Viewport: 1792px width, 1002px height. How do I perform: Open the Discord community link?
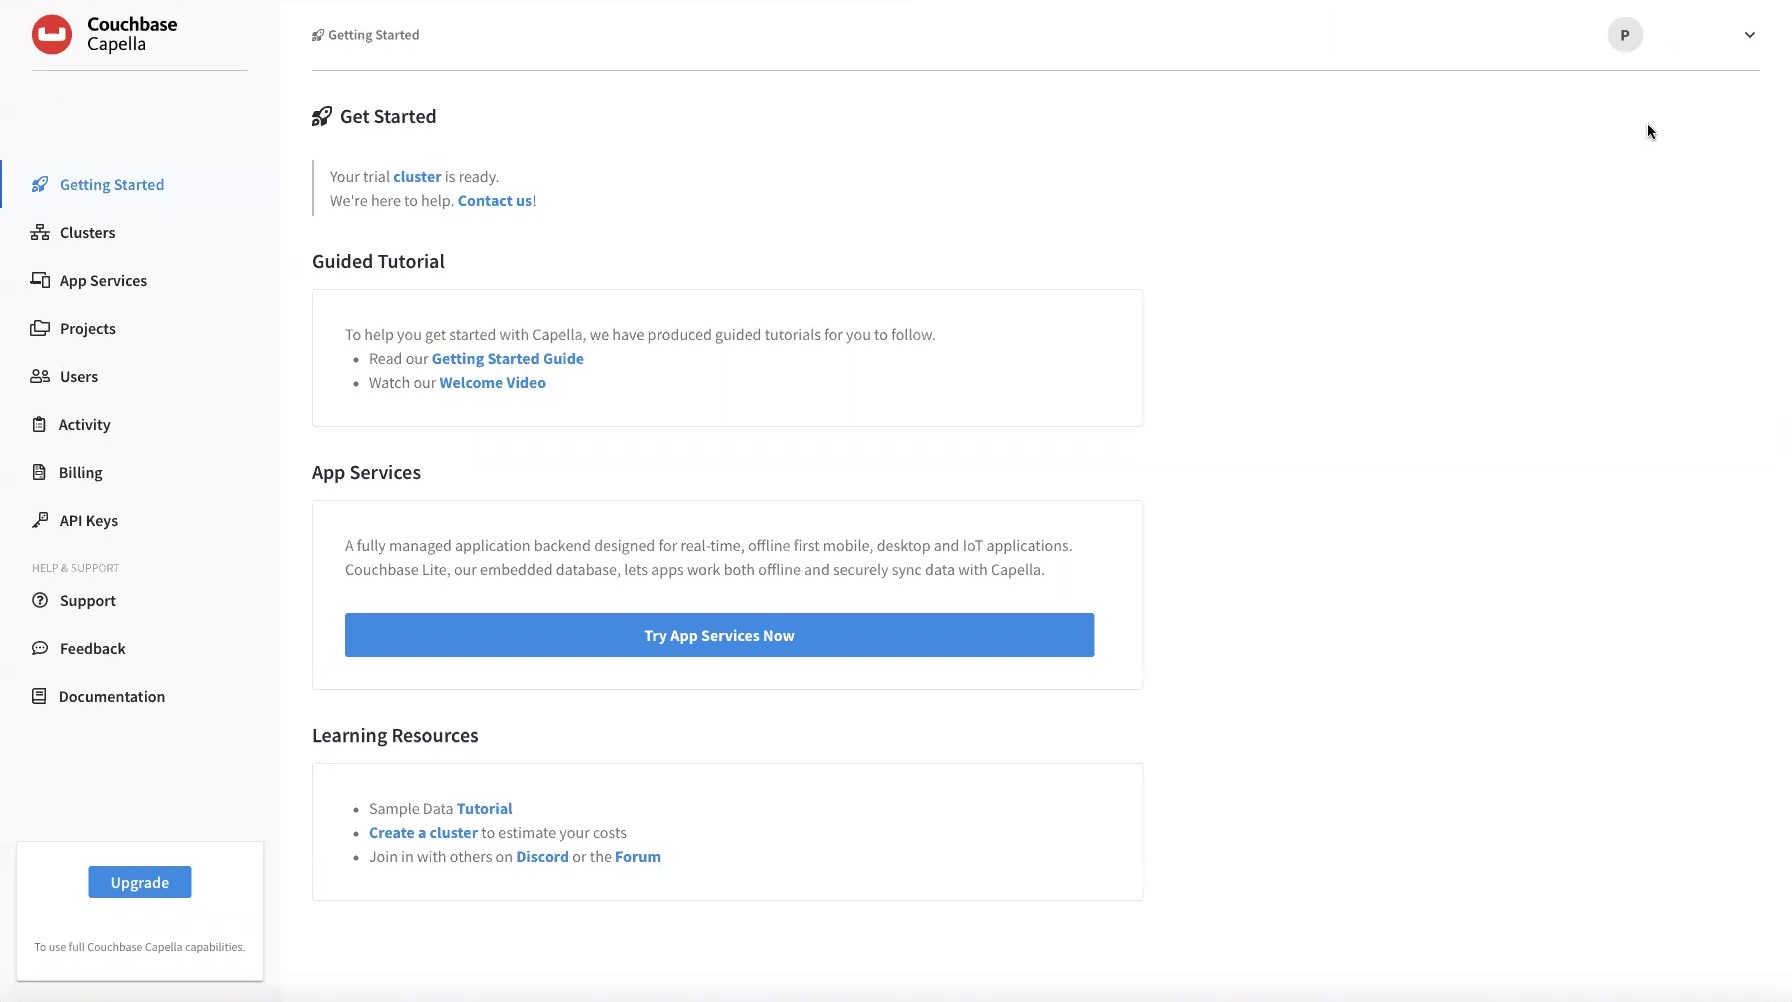pyautogui.click(x=542, y=857)
